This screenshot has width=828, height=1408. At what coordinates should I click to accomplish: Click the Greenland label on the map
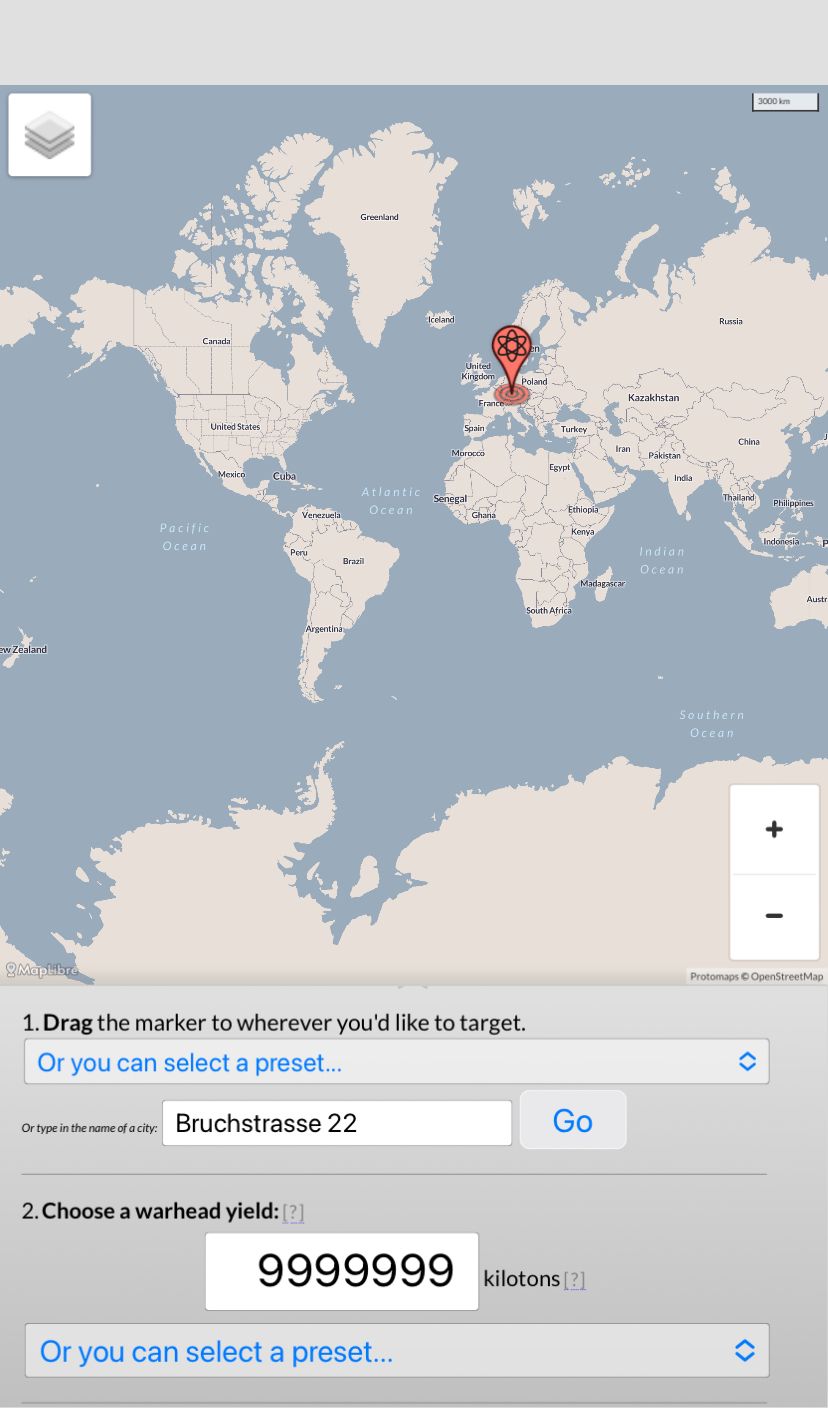coord(379,217)
